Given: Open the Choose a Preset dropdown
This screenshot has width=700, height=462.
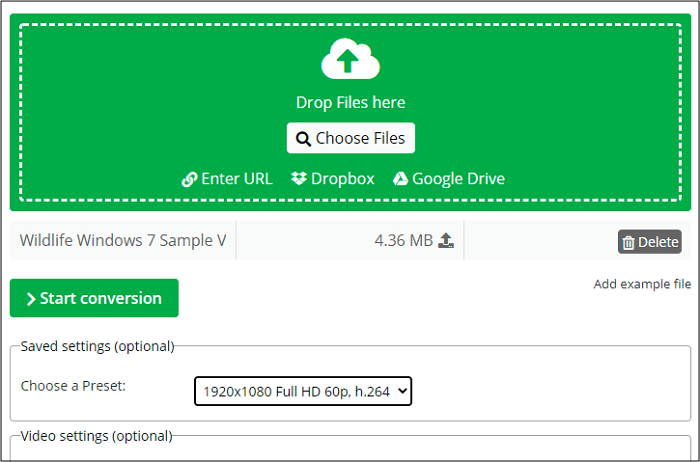Looking at the screenshot, I should 302,392.
